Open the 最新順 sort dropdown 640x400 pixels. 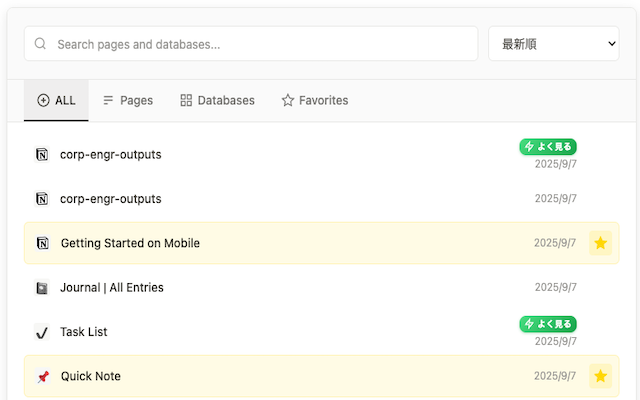point(553,44)
